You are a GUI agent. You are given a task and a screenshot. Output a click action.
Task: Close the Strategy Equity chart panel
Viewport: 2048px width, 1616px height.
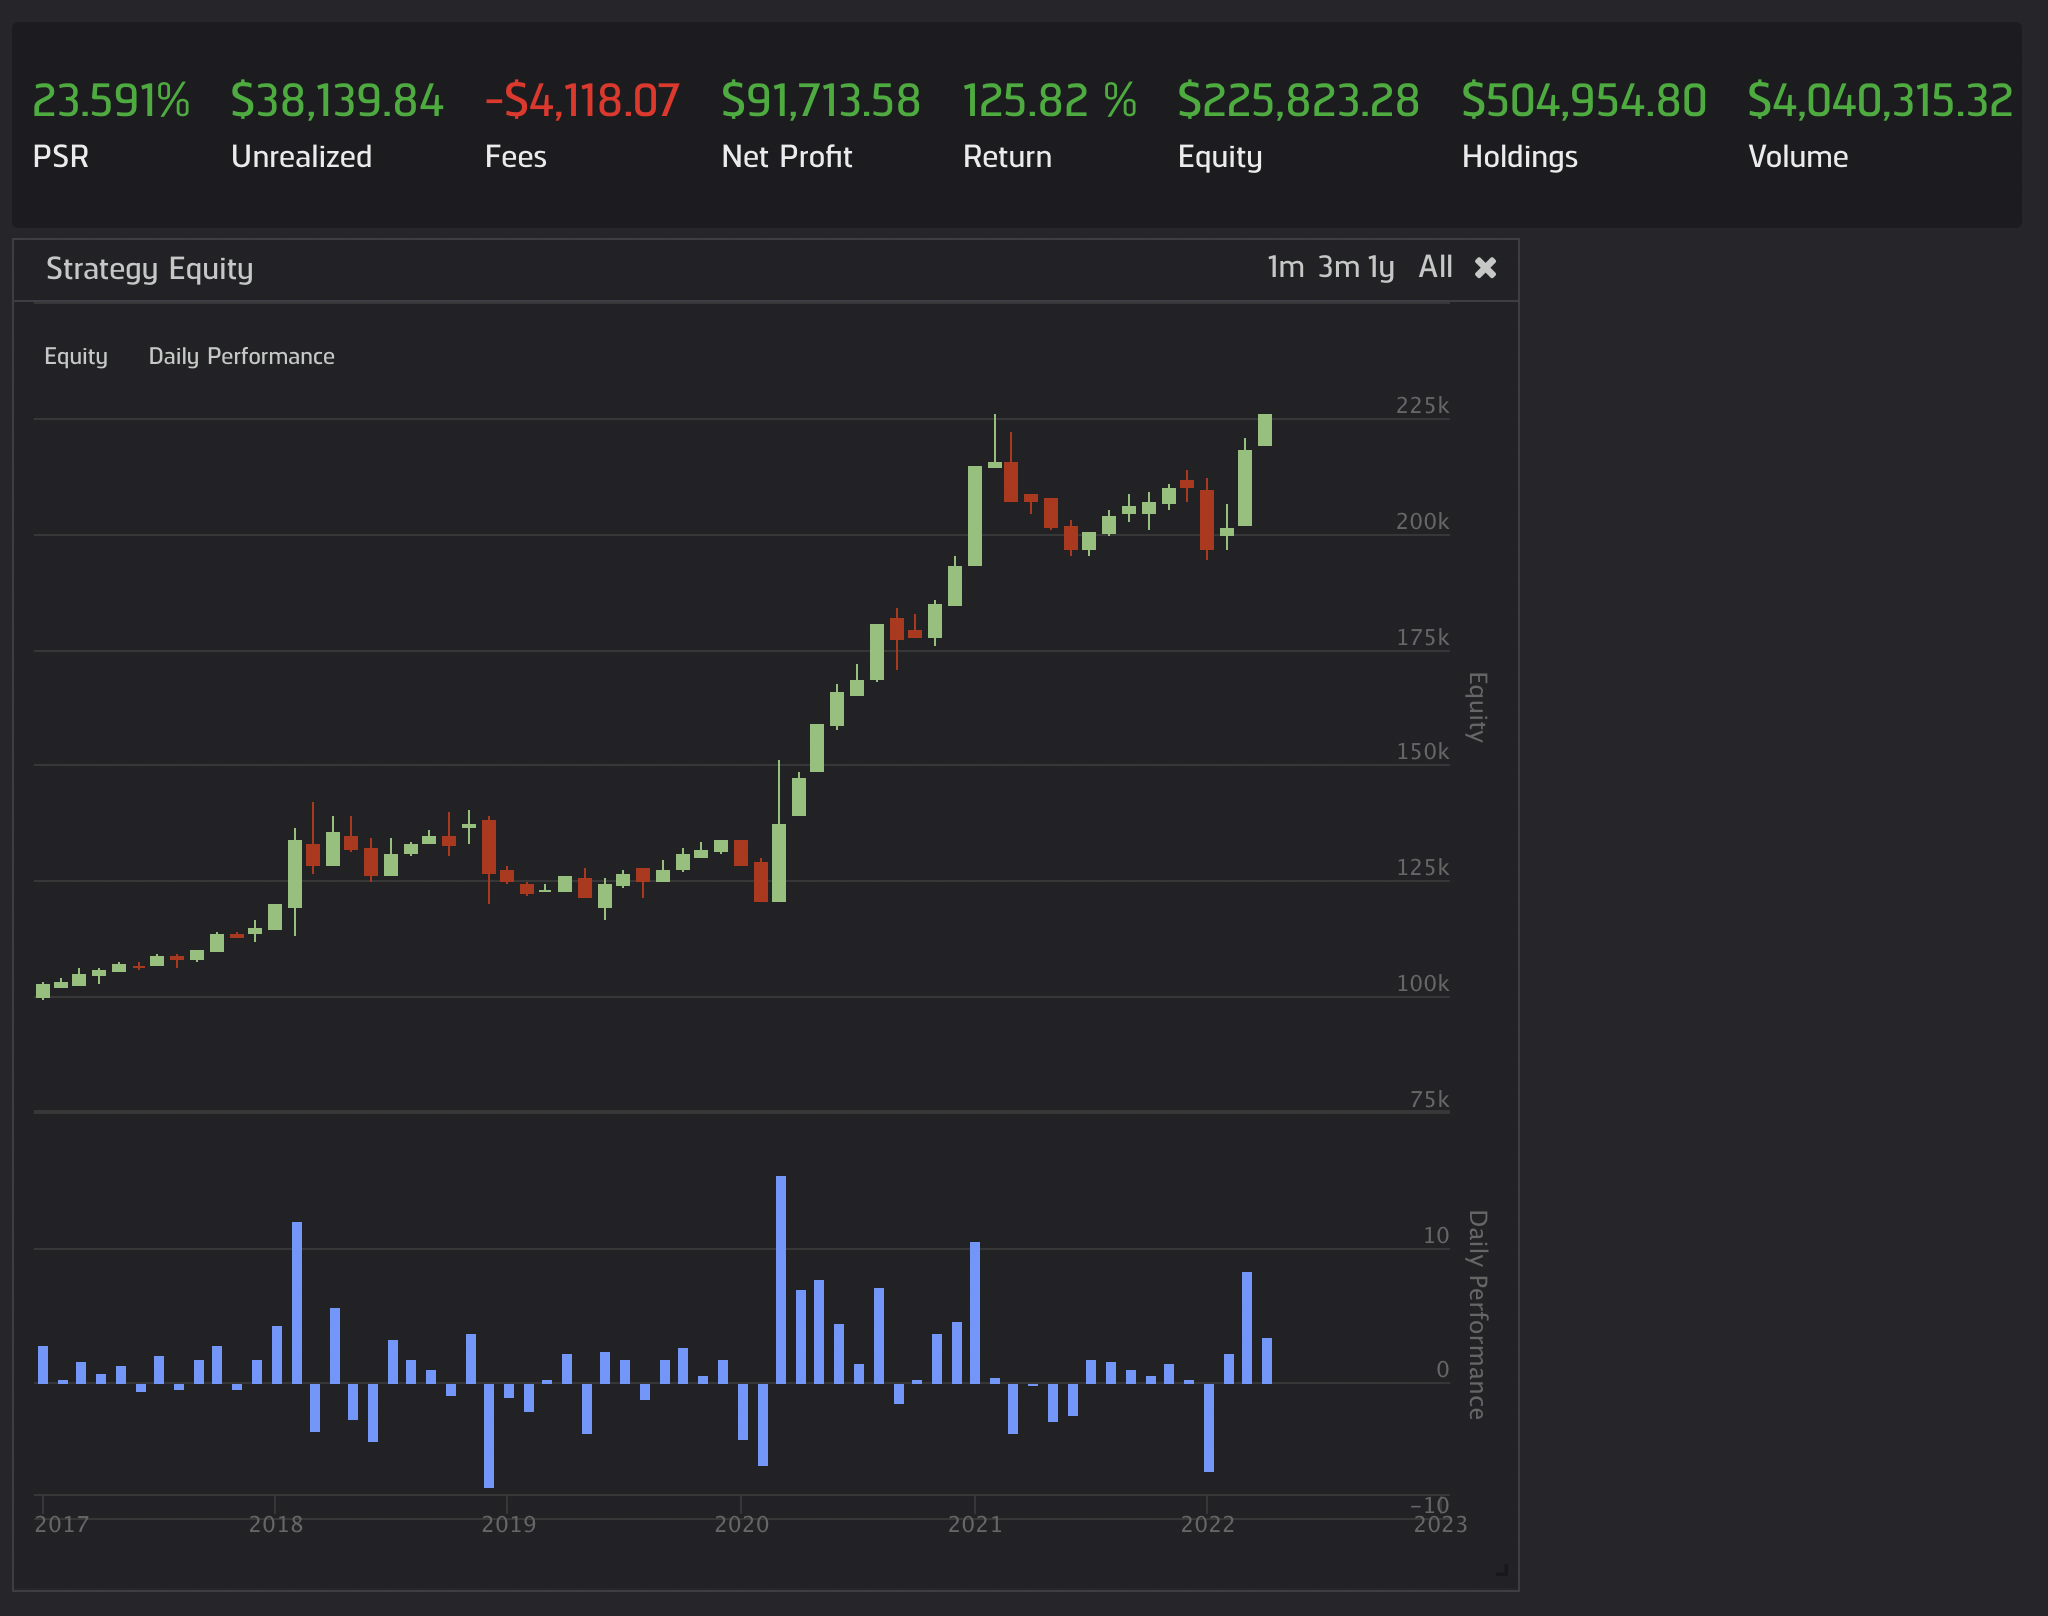click(x=1485, y=268)
